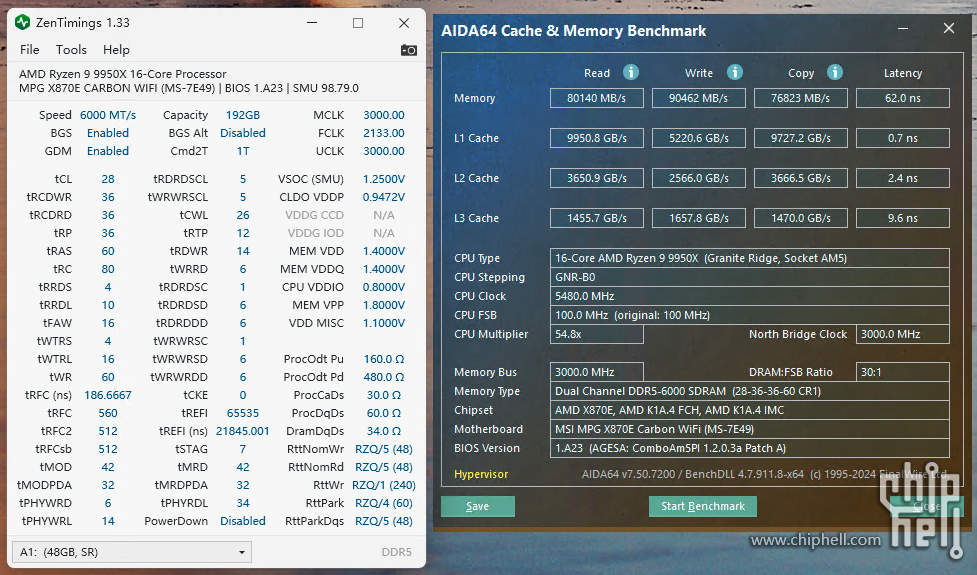Click the ProcOdt Pu value 160.0 Ω
The width and height of the screenshot is (977, 575).
(x=384, y=359)
